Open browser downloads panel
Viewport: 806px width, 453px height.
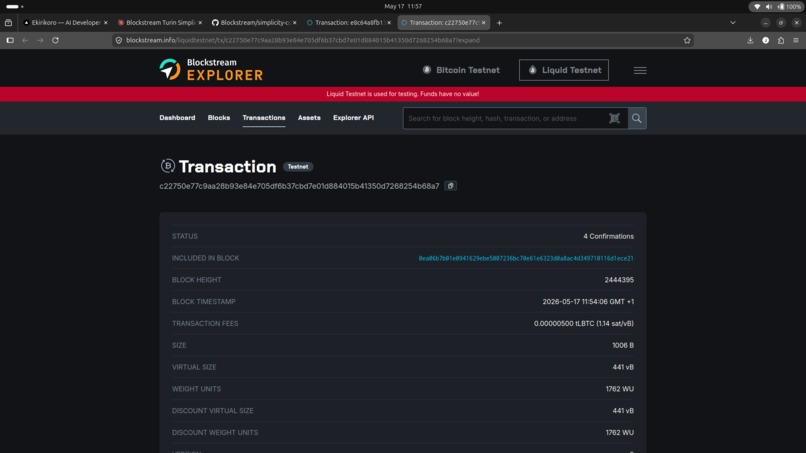click(750, 40)
